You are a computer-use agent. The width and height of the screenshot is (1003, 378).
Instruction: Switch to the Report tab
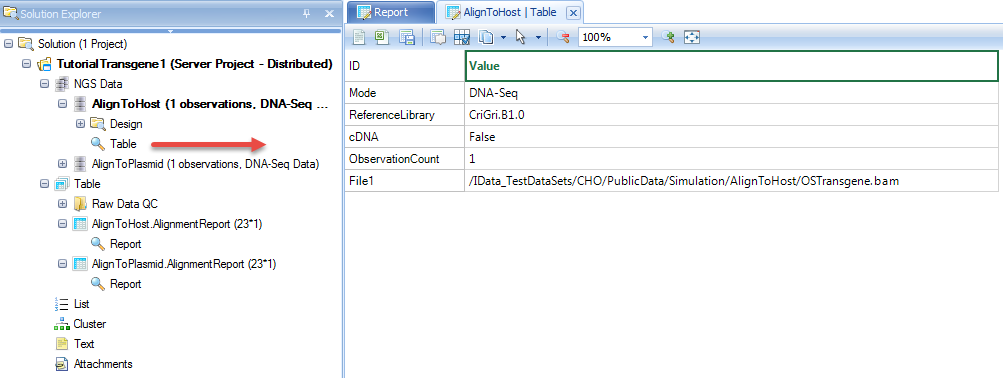[390, 12]
